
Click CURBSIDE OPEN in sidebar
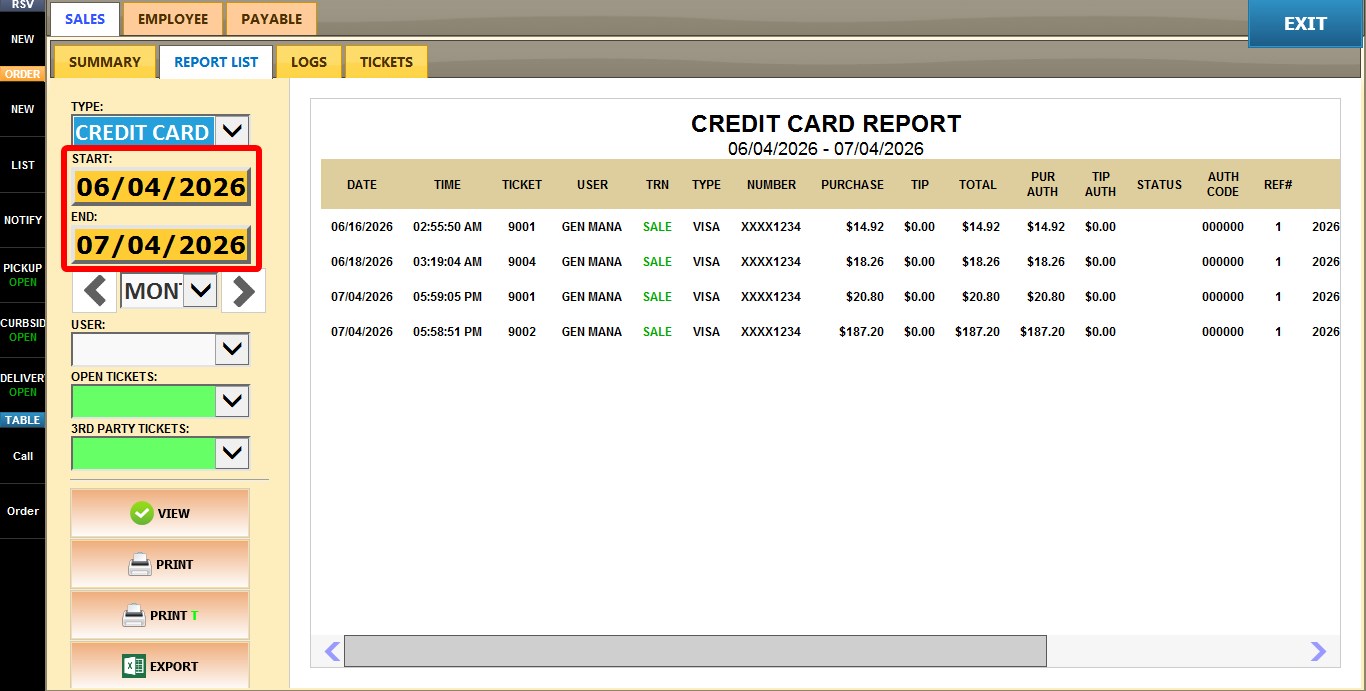(22, 330)
